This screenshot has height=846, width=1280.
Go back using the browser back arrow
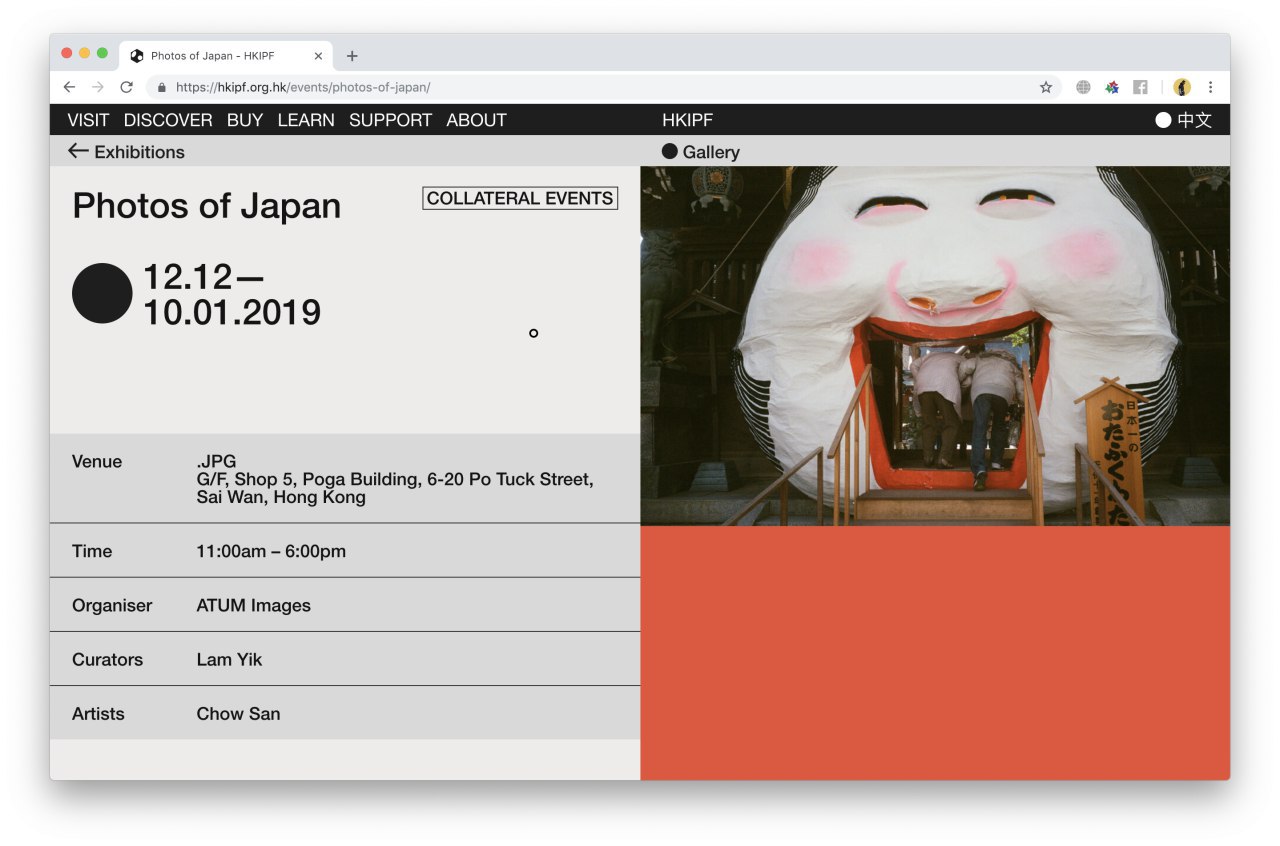[69, 87]
